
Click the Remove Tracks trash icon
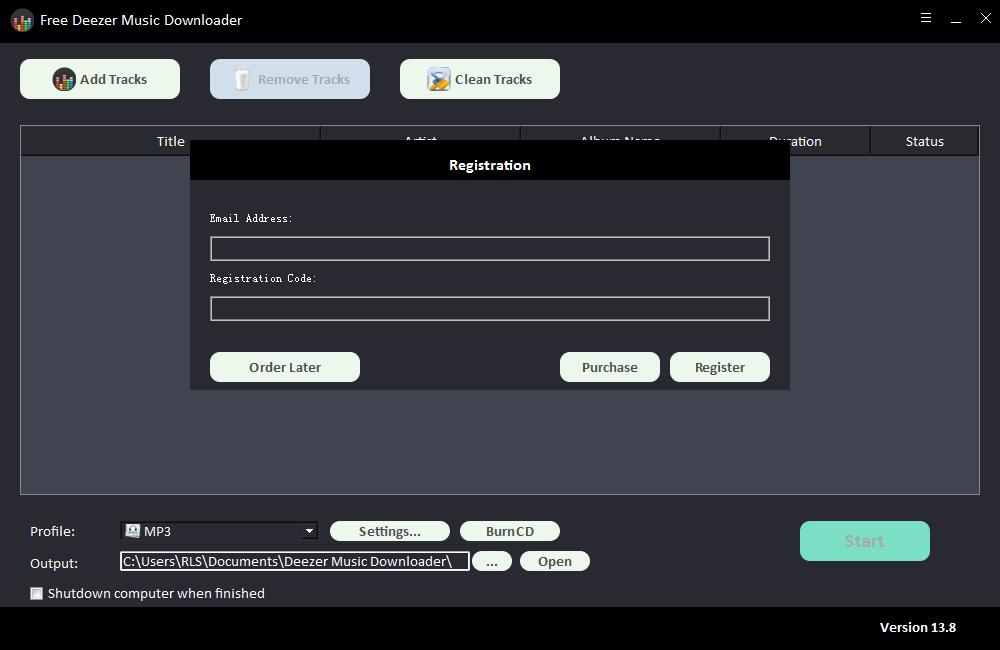(242, 80)
